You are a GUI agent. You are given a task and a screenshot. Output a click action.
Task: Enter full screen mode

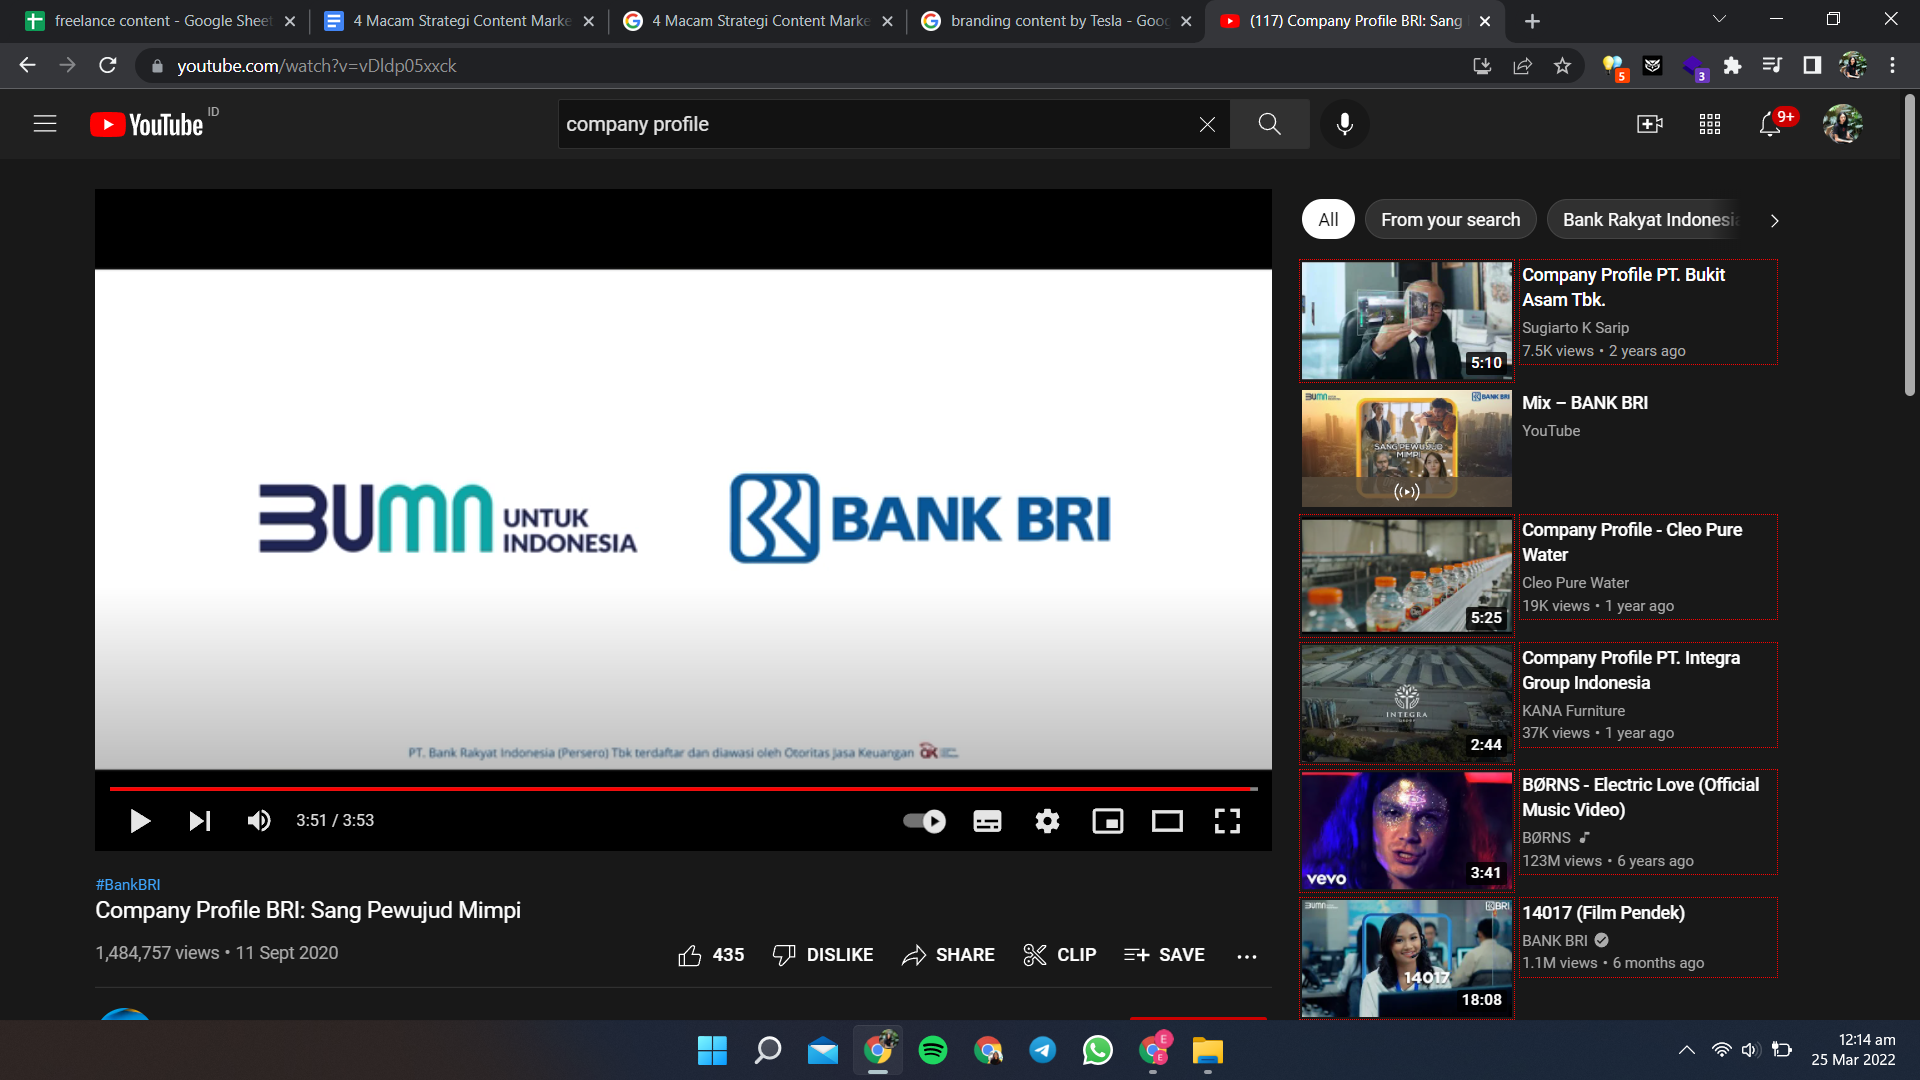tap(1227, 821)
